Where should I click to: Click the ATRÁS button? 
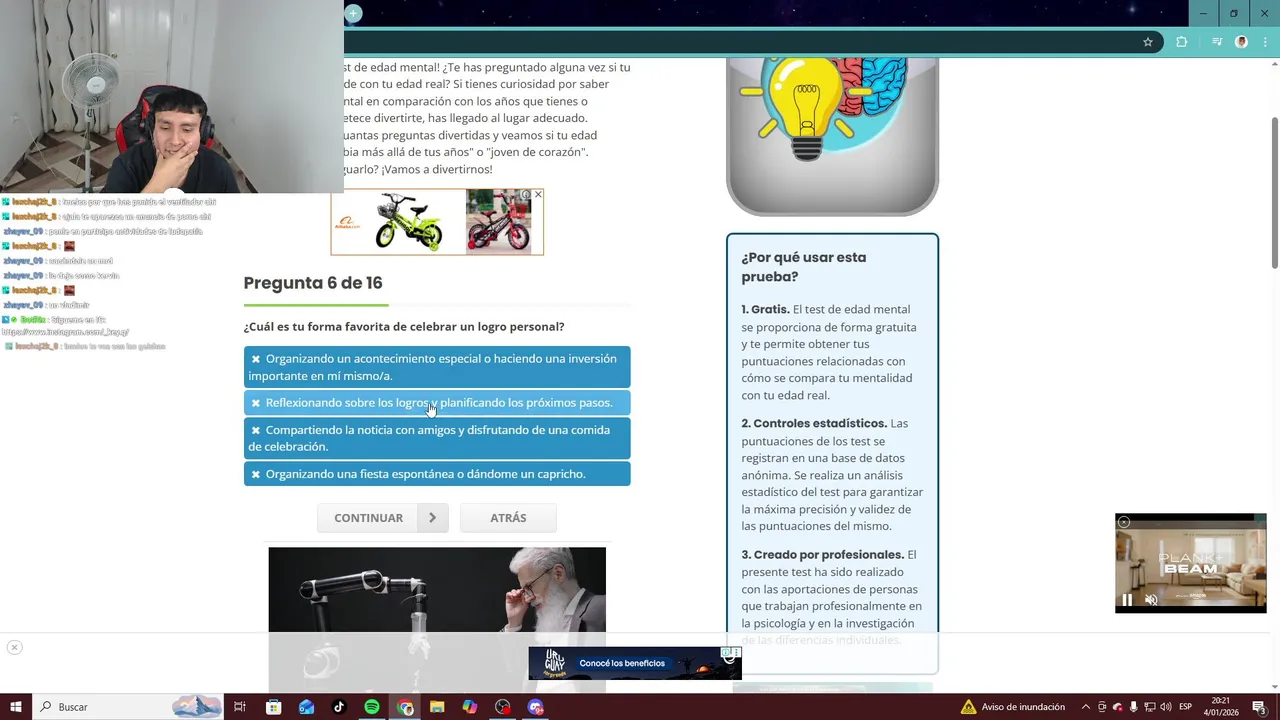[x=508, y=518]
